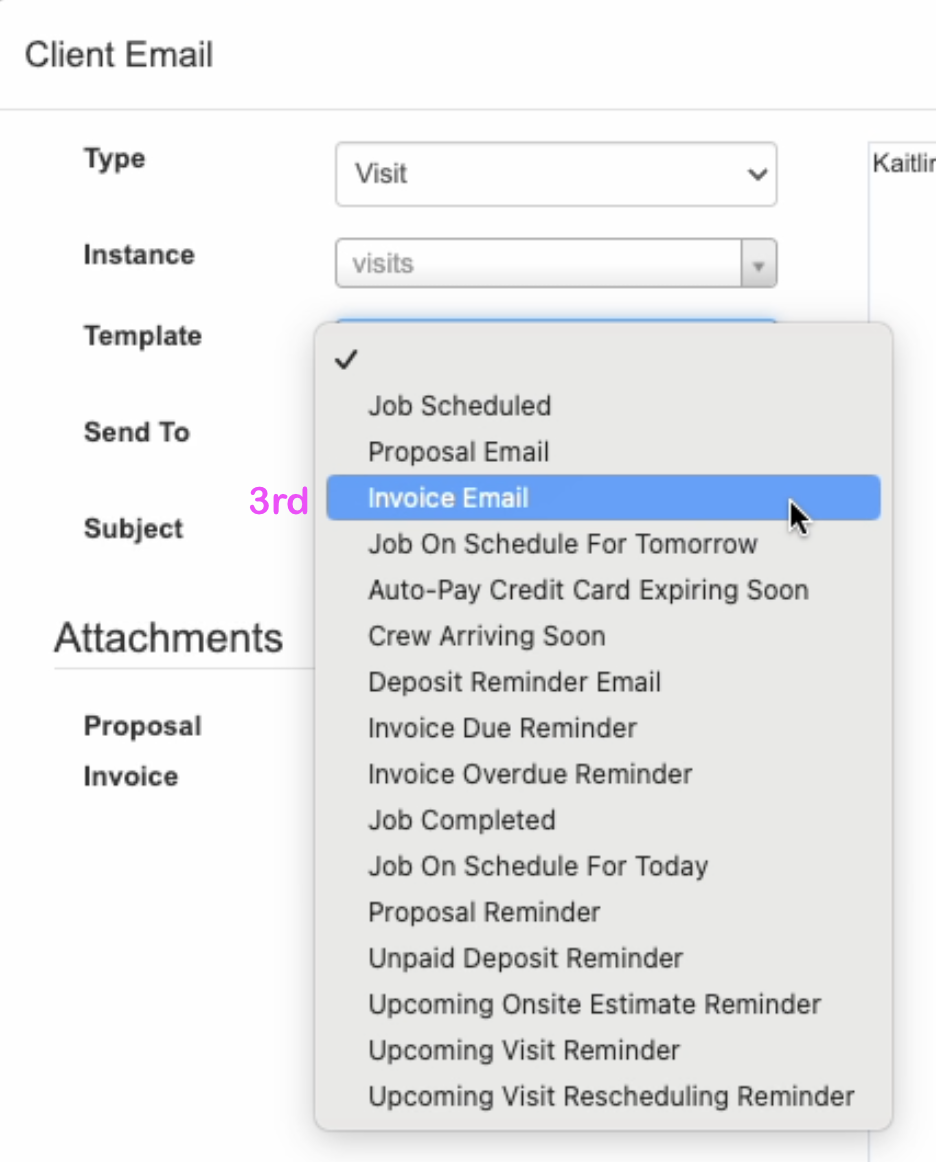Select Upcoming Visit Reminder template
The width and height of the screenshot is (936, 1162).
coord(523,1050)
